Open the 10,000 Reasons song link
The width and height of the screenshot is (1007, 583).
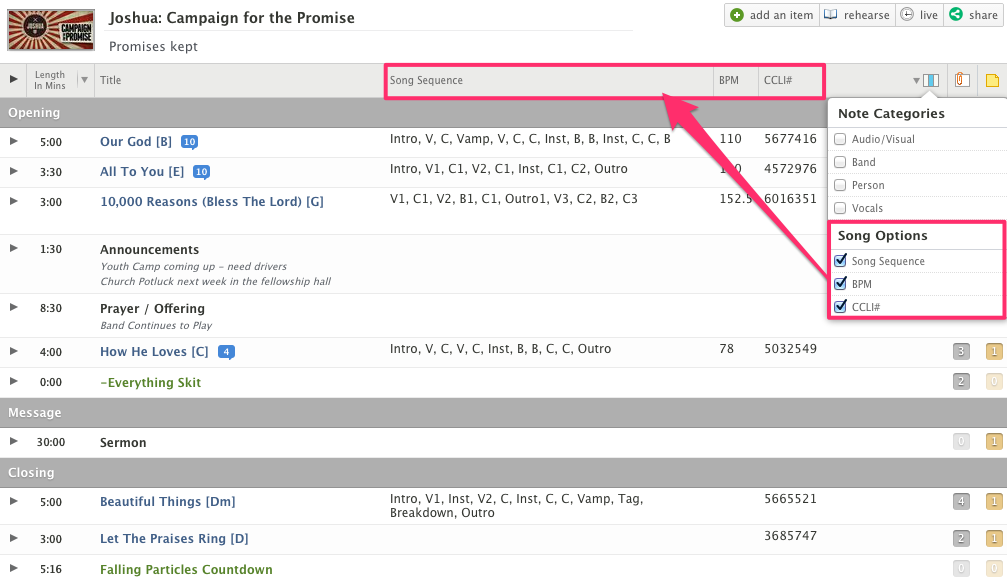211,202
